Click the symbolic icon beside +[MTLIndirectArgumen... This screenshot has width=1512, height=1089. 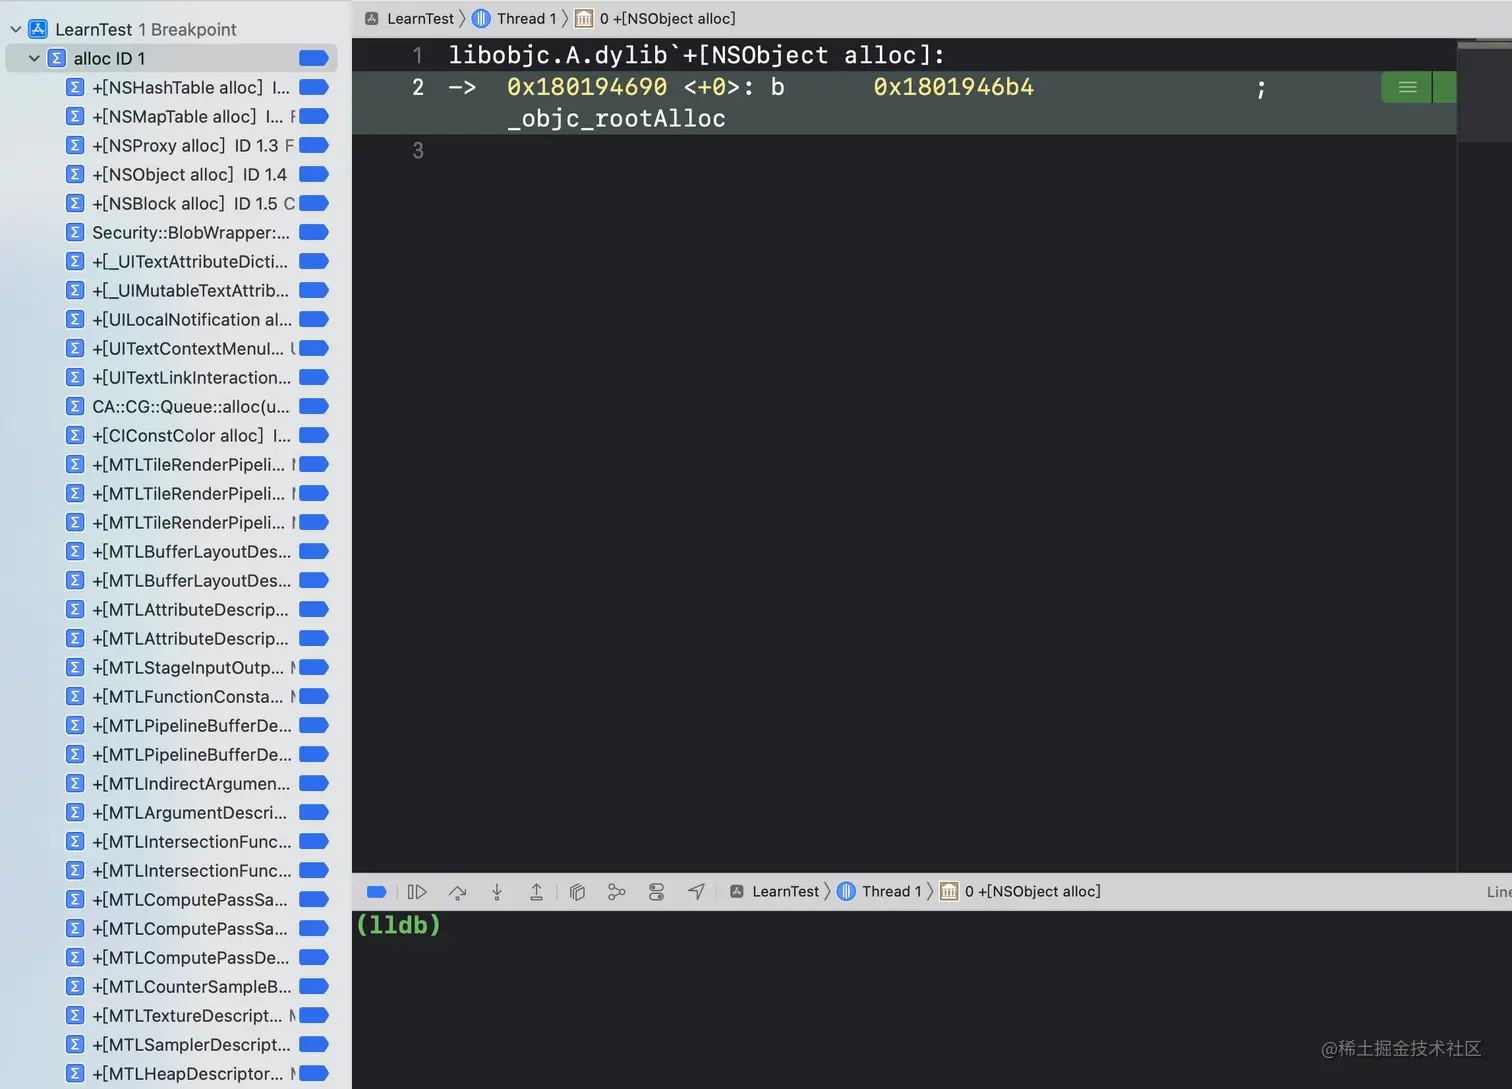pos(75,783)
